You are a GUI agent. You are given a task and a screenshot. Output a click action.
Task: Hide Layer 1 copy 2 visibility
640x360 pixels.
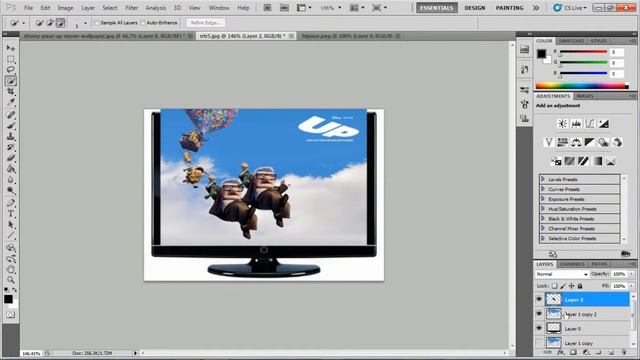point(539,314)
